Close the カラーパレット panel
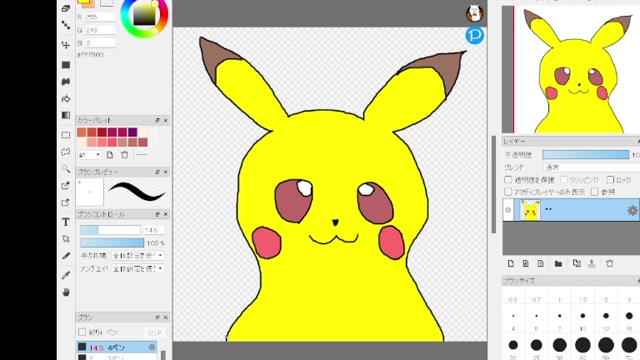The height and width of the screenshot is (360, 640). [x=165, y=120]
